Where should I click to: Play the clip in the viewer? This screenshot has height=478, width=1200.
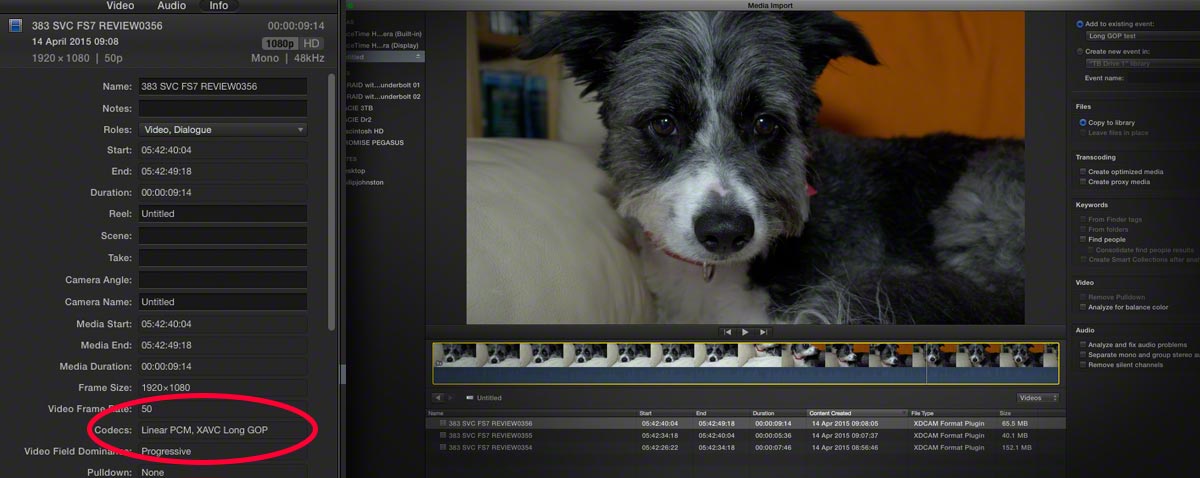(x=745, y=332)
